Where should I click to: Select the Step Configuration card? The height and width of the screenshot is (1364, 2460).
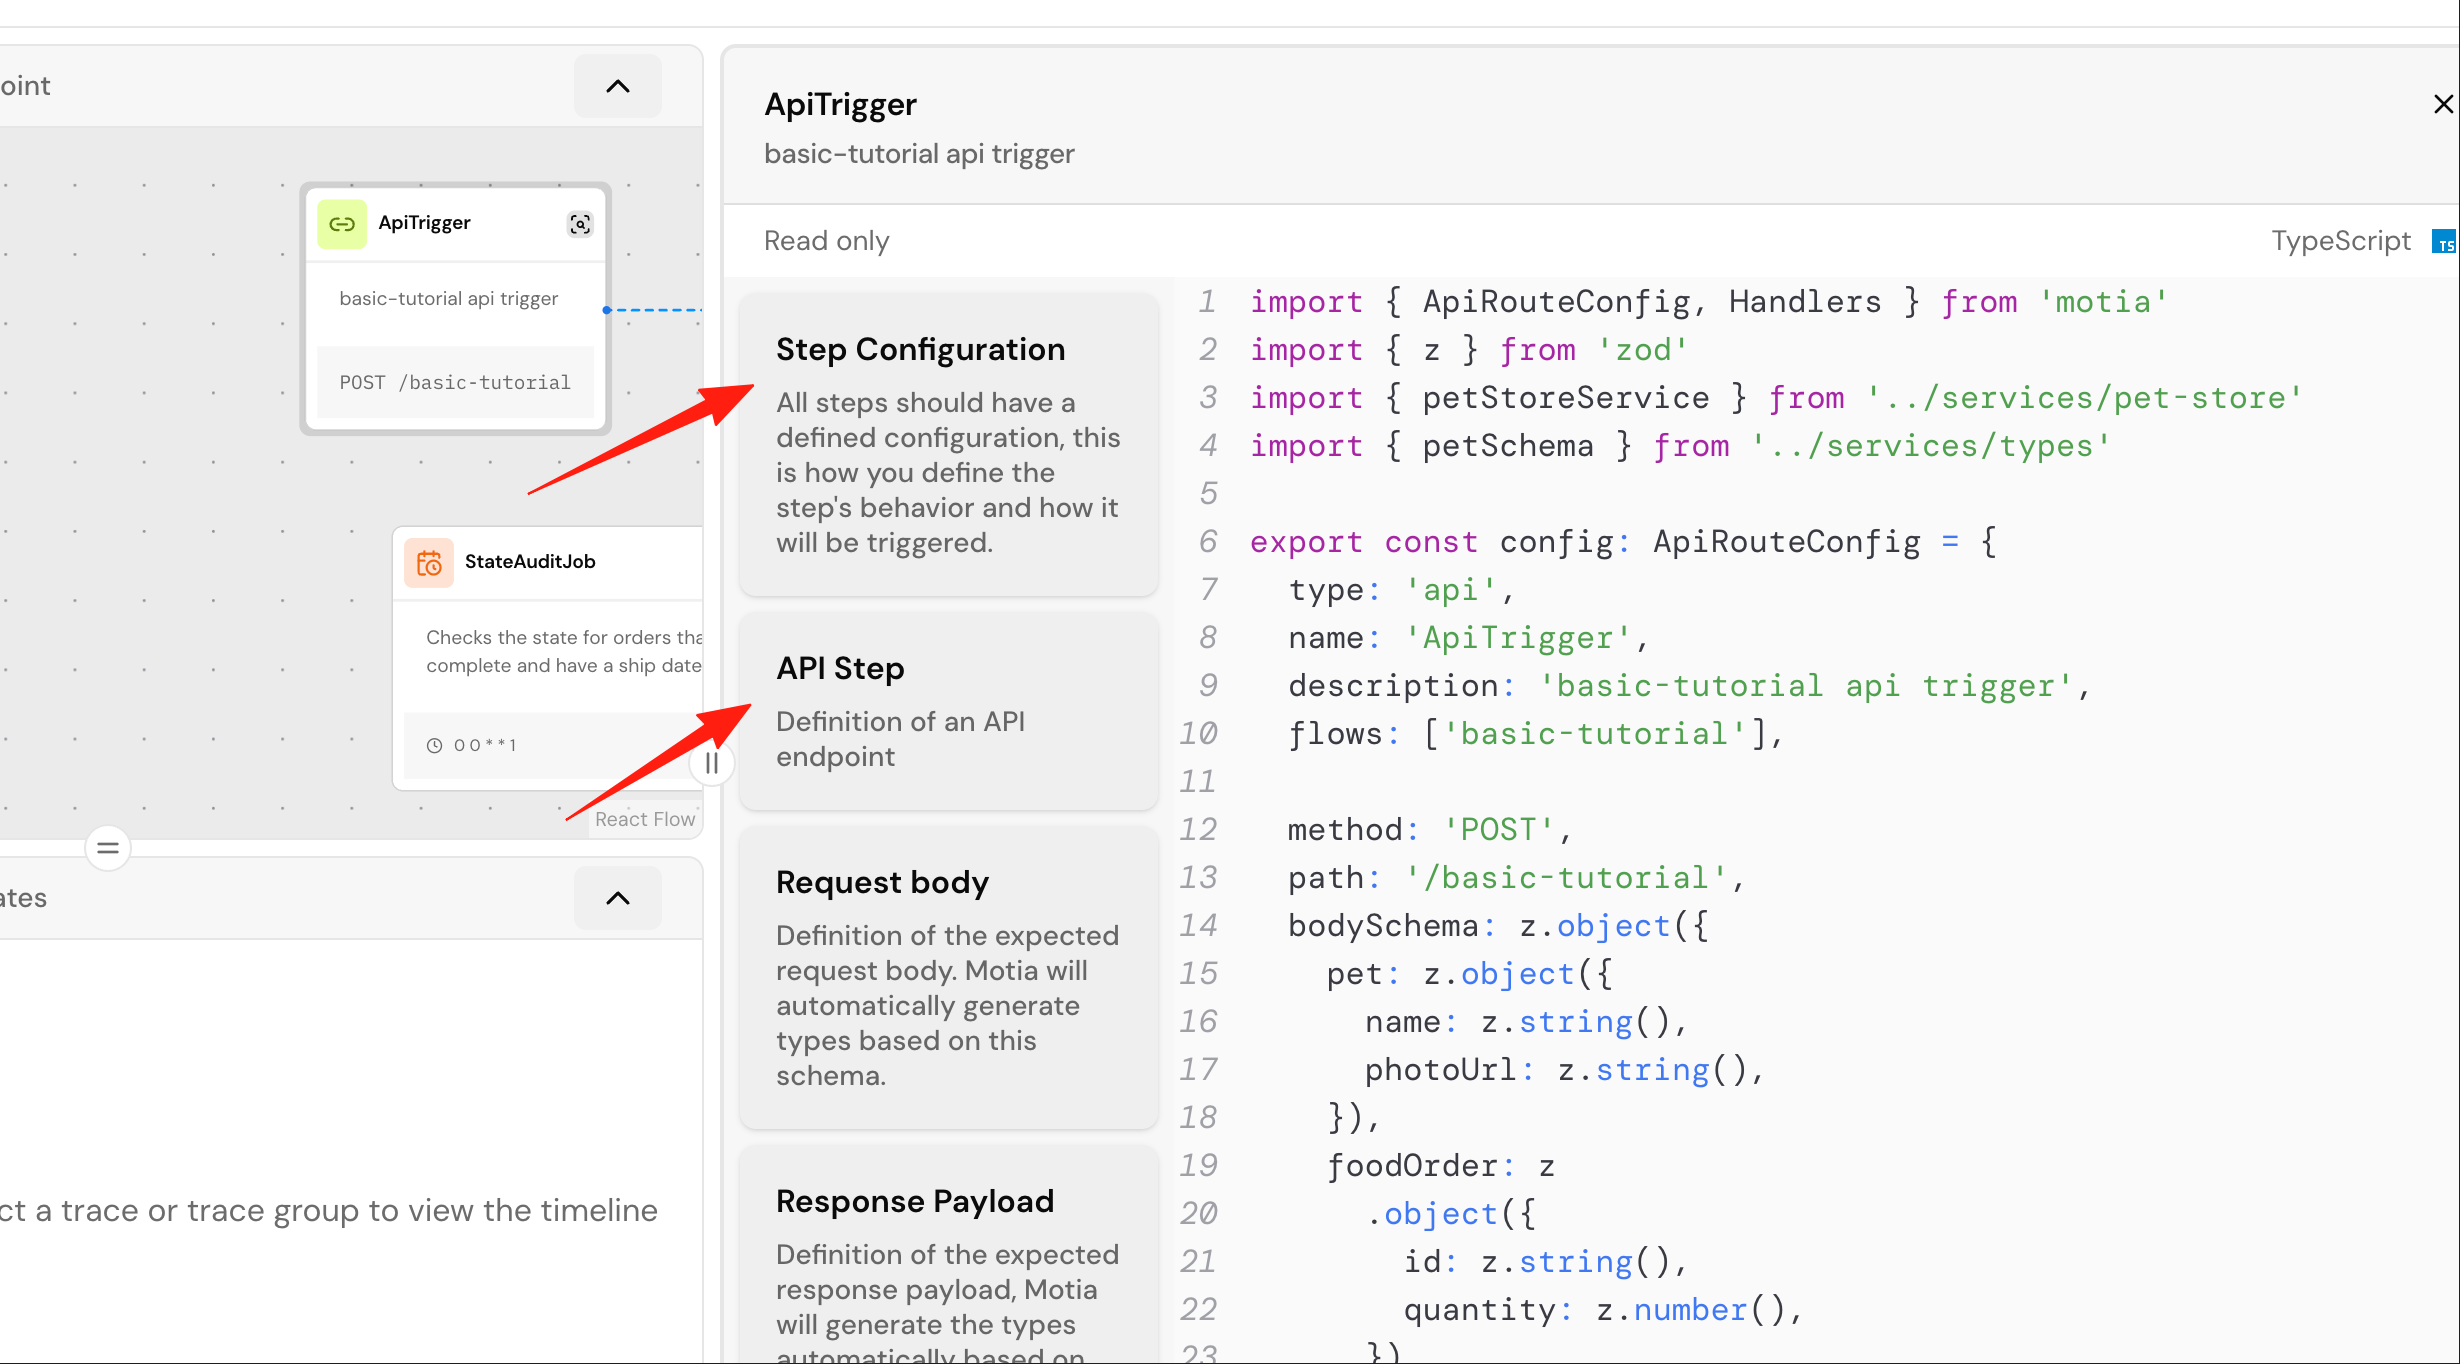pos(948,445)
